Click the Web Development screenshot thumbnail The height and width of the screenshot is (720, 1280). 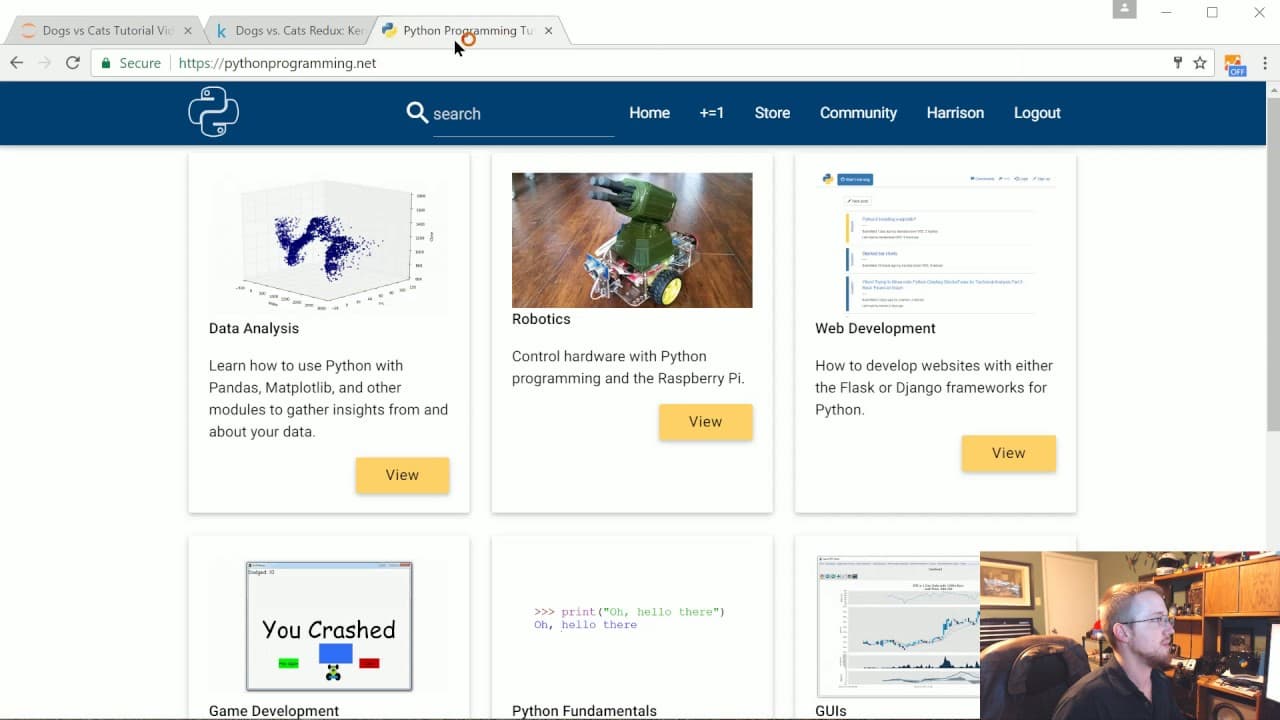pos(935,244)
